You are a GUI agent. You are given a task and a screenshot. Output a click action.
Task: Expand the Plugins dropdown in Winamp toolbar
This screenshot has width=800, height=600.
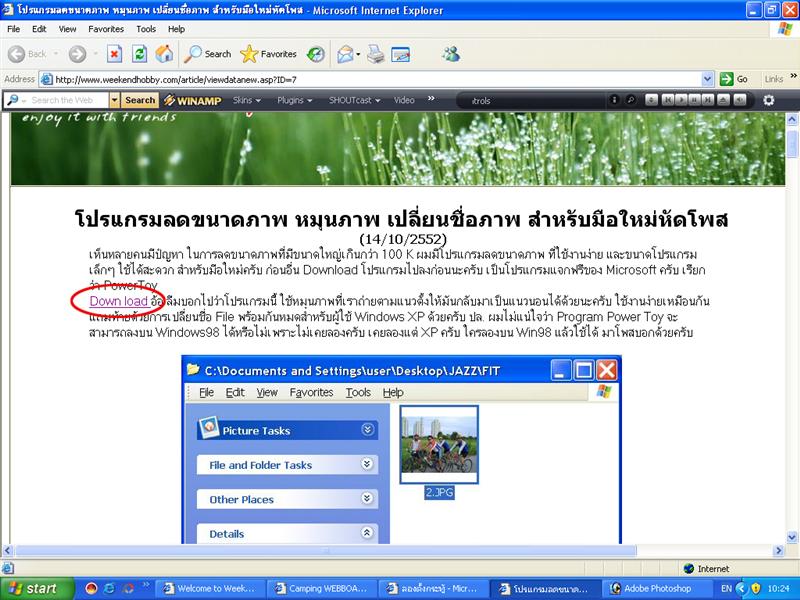pos(296,100)
